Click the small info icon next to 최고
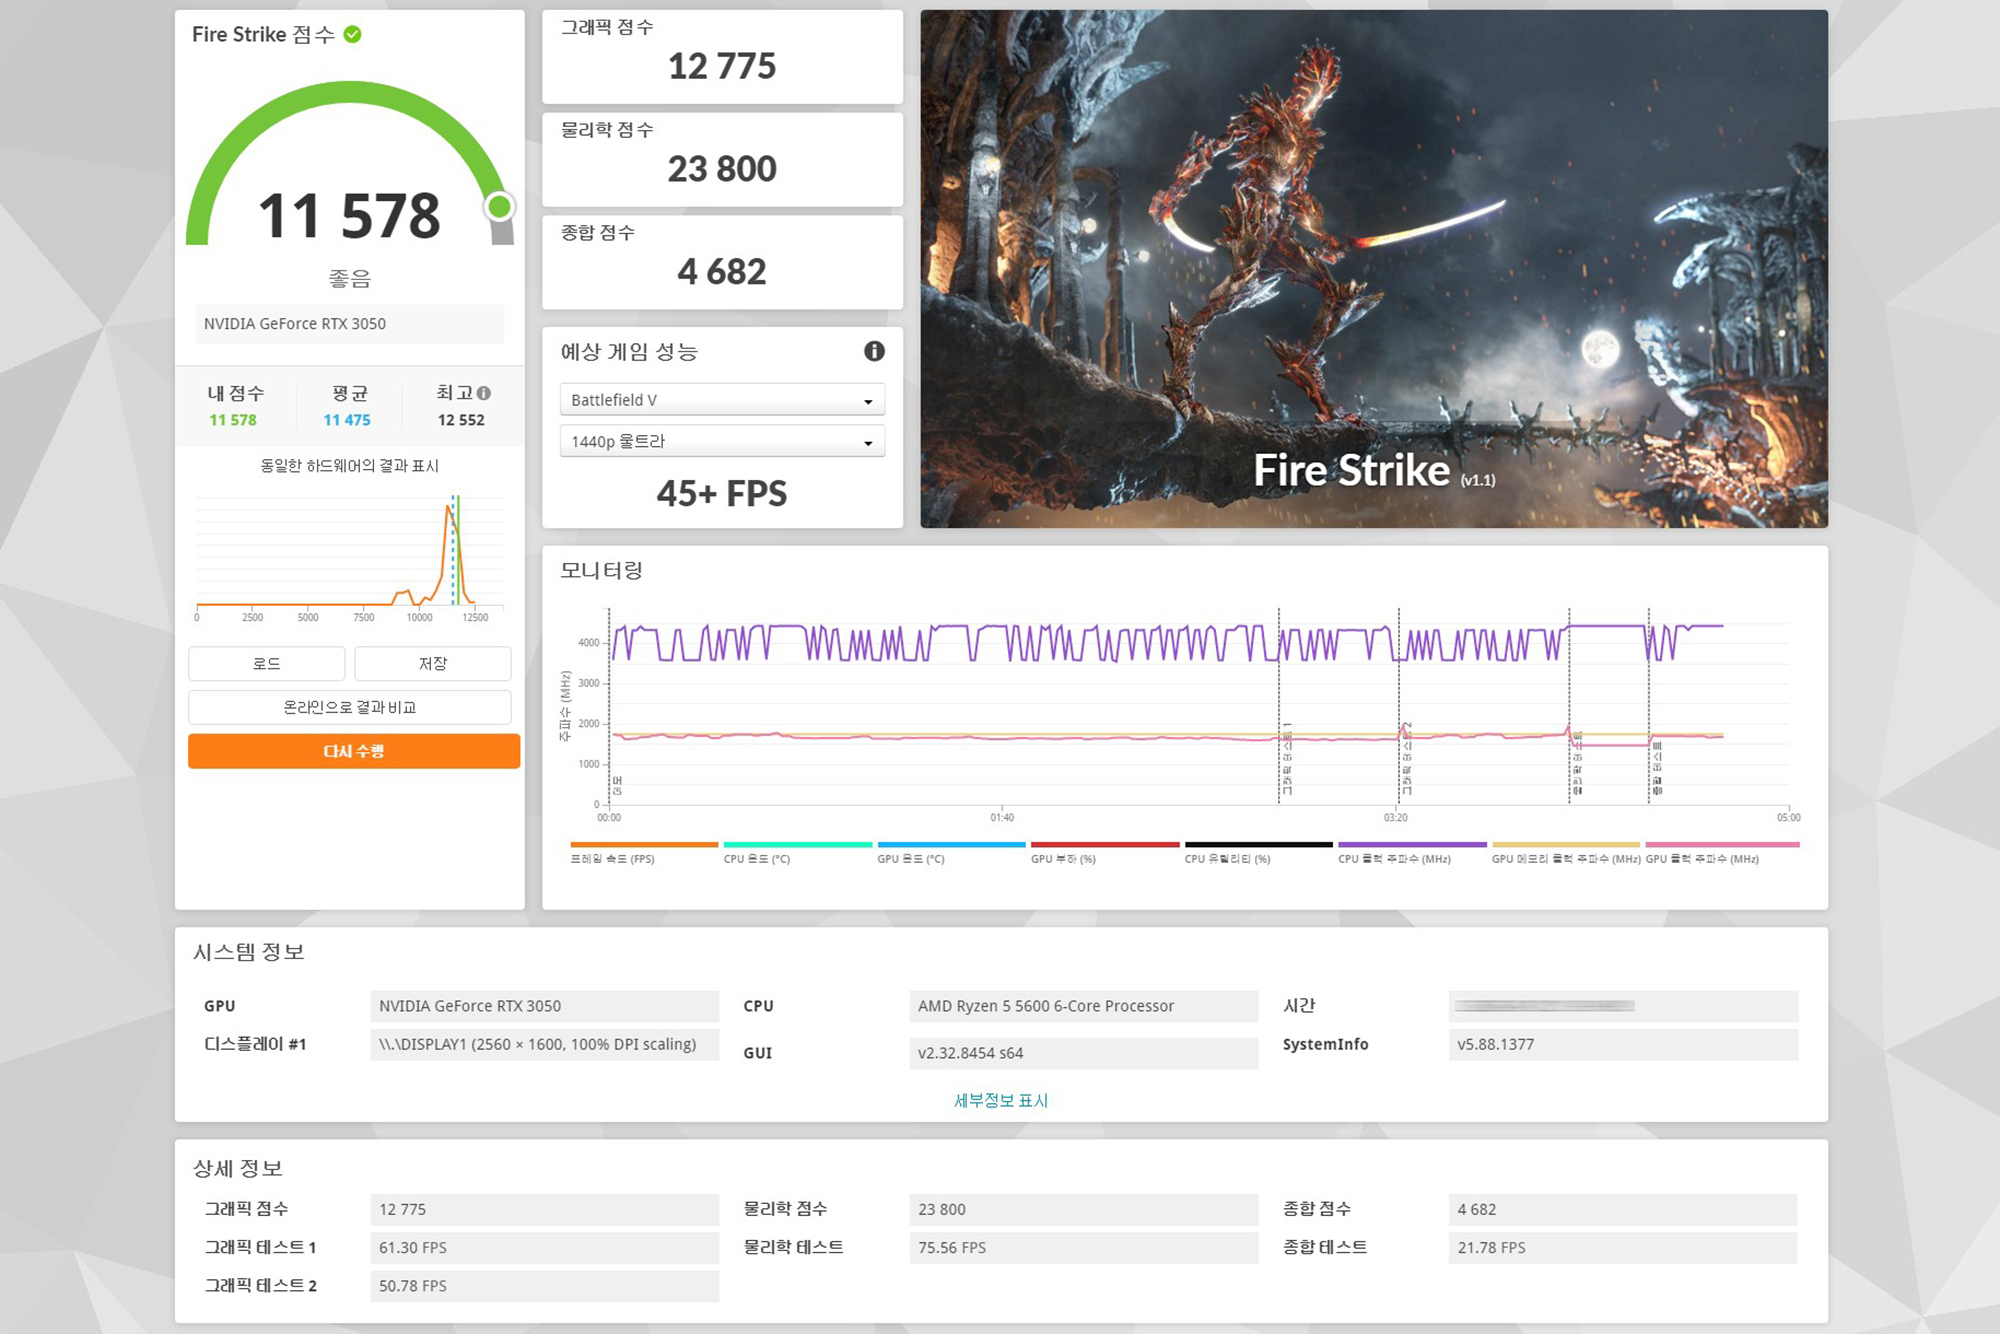 484,393
